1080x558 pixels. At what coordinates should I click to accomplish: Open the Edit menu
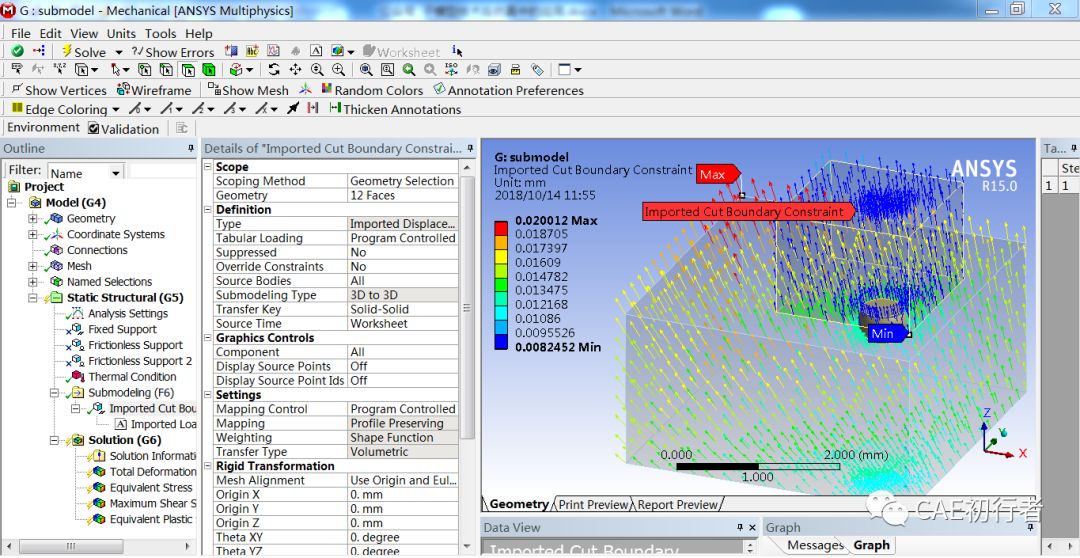tap(50, 33)
